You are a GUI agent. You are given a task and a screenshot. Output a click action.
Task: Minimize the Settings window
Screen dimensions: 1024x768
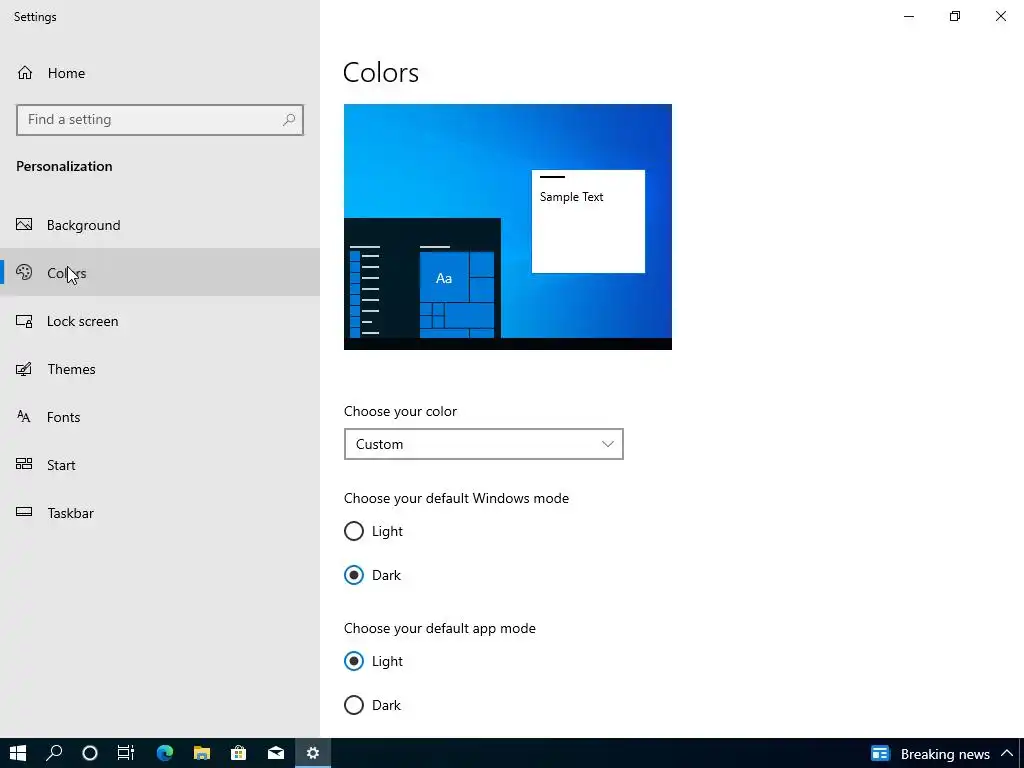(x=908, y=16)
